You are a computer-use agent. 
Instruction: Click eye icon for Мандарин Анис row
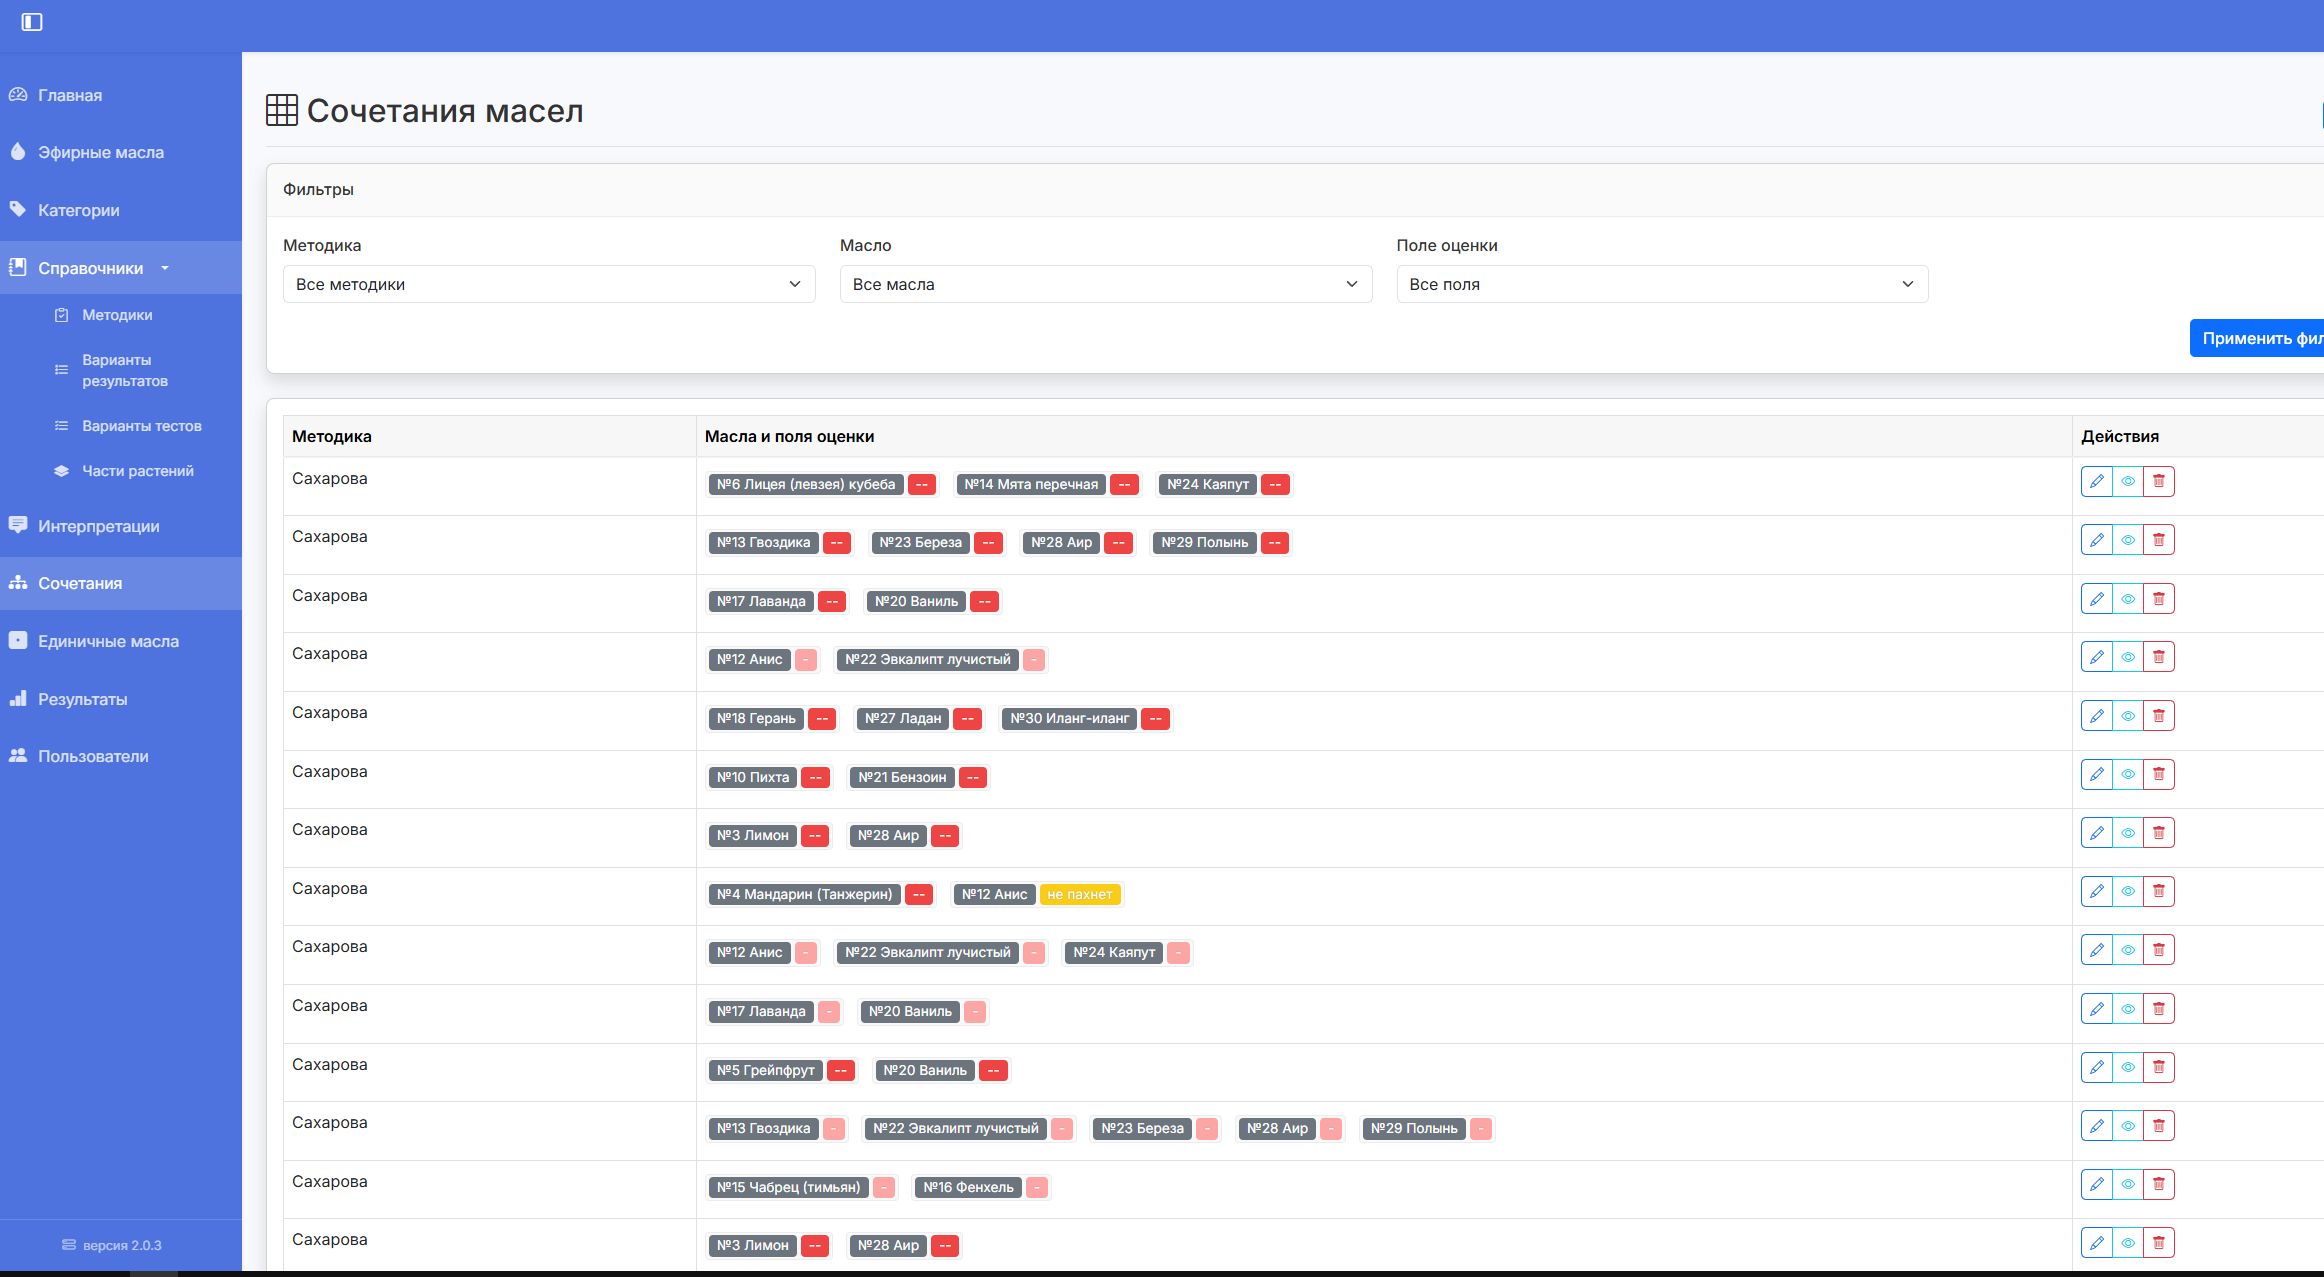tap(2127, 891)
